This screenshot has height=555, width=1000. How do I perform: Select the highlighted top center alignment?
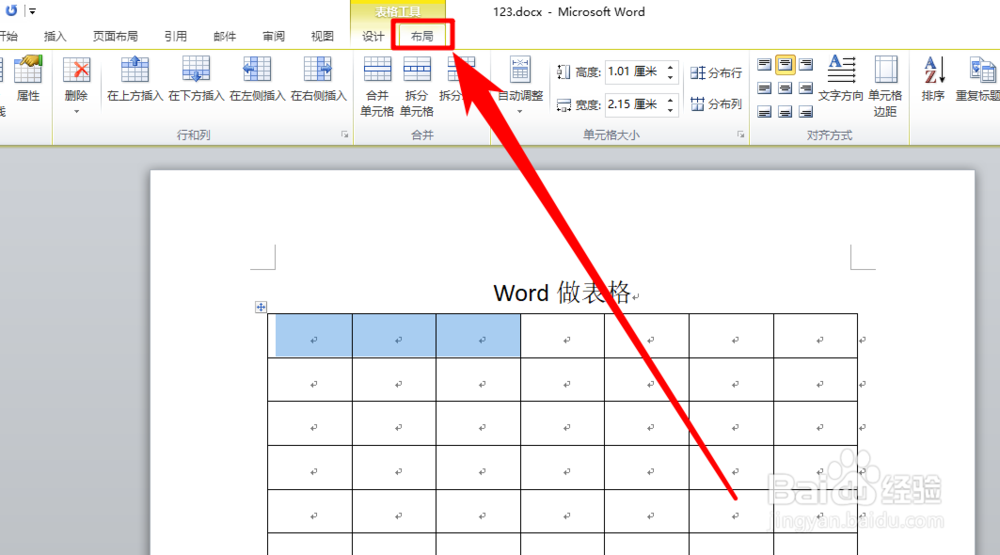[x=785, y=64]
